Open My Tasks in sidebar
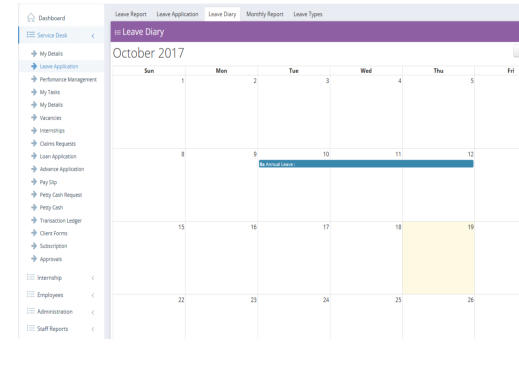 [50, 92]
